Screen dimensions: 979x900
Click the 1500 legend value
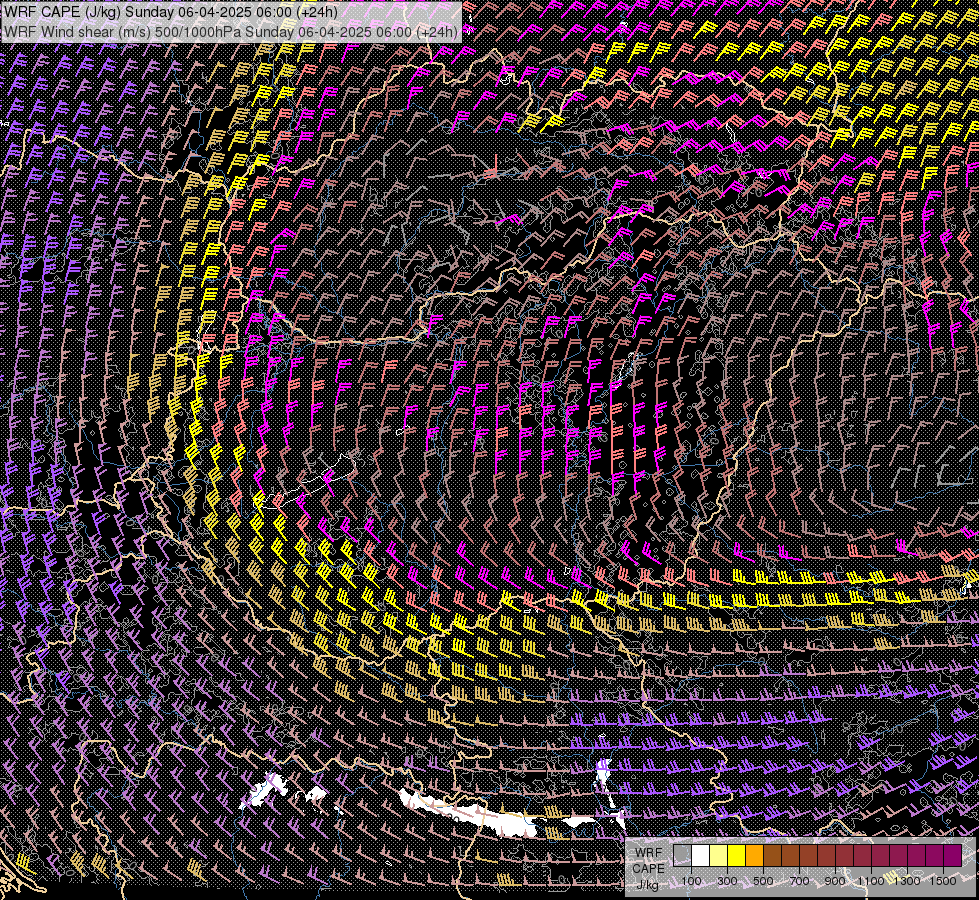(943, 881)
